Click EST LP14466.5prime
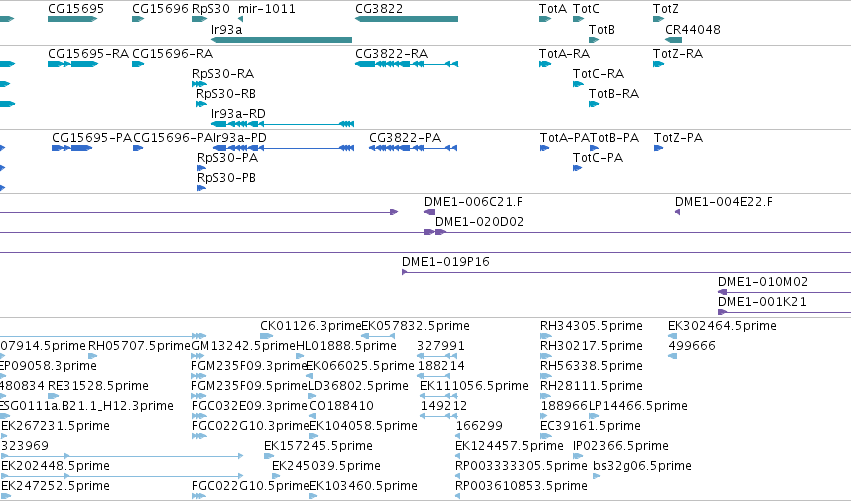Screen dimensions: 851x501 638,407
